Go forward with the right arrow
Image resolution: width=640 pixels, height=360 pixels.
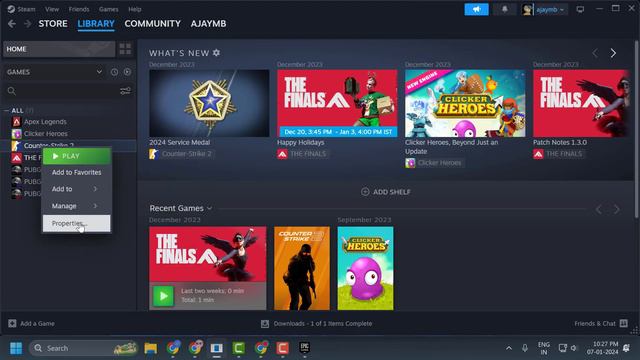coord(27,24)
